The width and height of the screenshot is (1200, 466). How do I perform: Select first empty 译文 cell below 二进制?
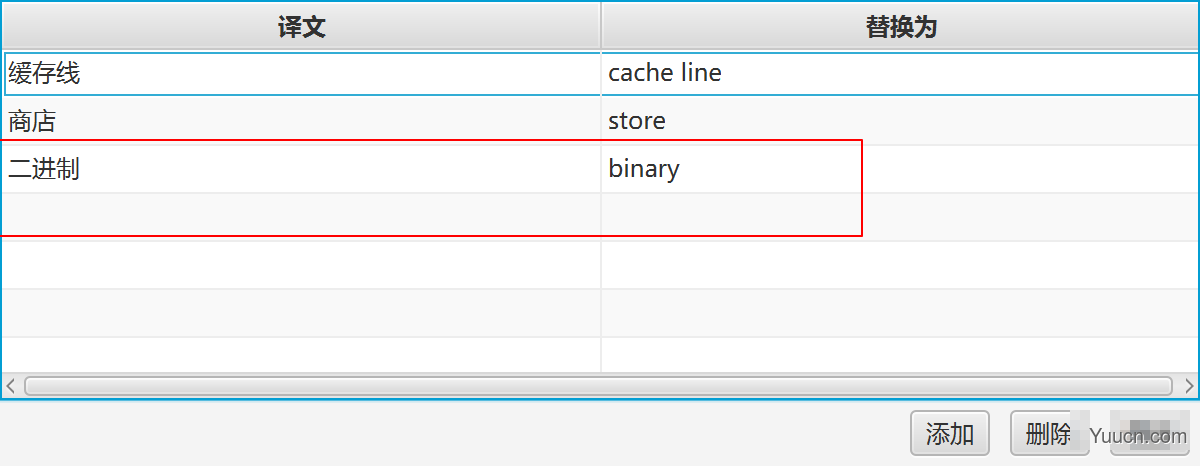[x=301, y=217]
